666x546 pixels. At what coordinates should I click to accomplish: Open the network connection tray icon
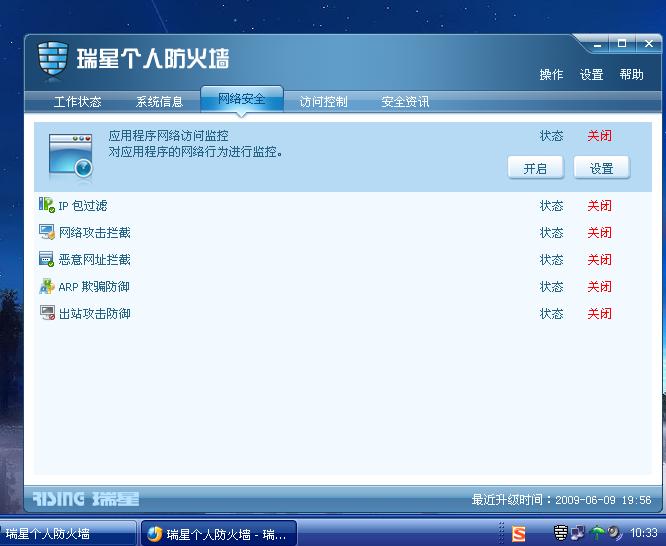[578, 532]
